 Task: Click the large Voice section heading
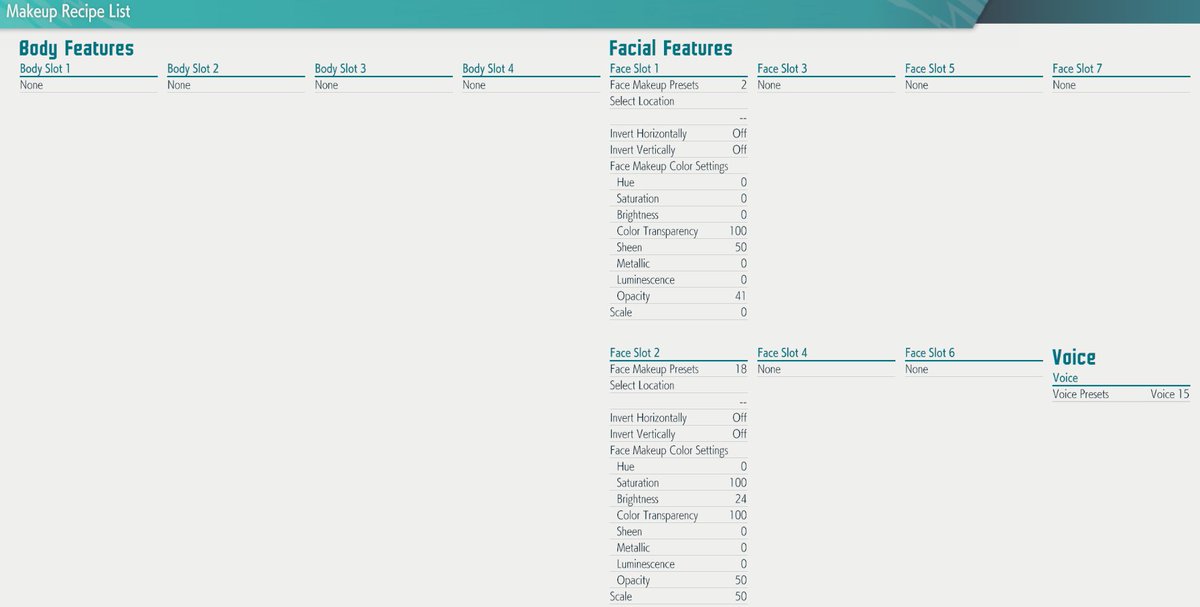(x=1074, y=357)
